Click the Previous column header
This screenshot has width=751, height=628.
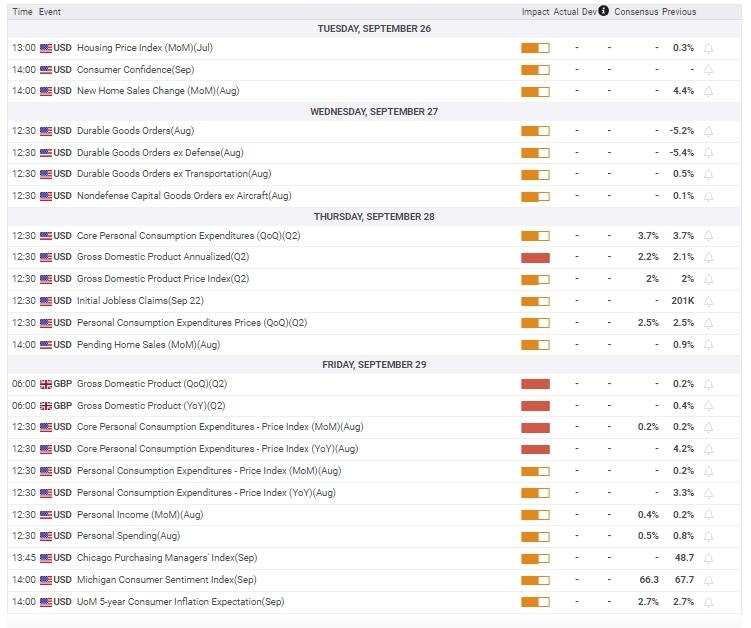click(679, 11)
